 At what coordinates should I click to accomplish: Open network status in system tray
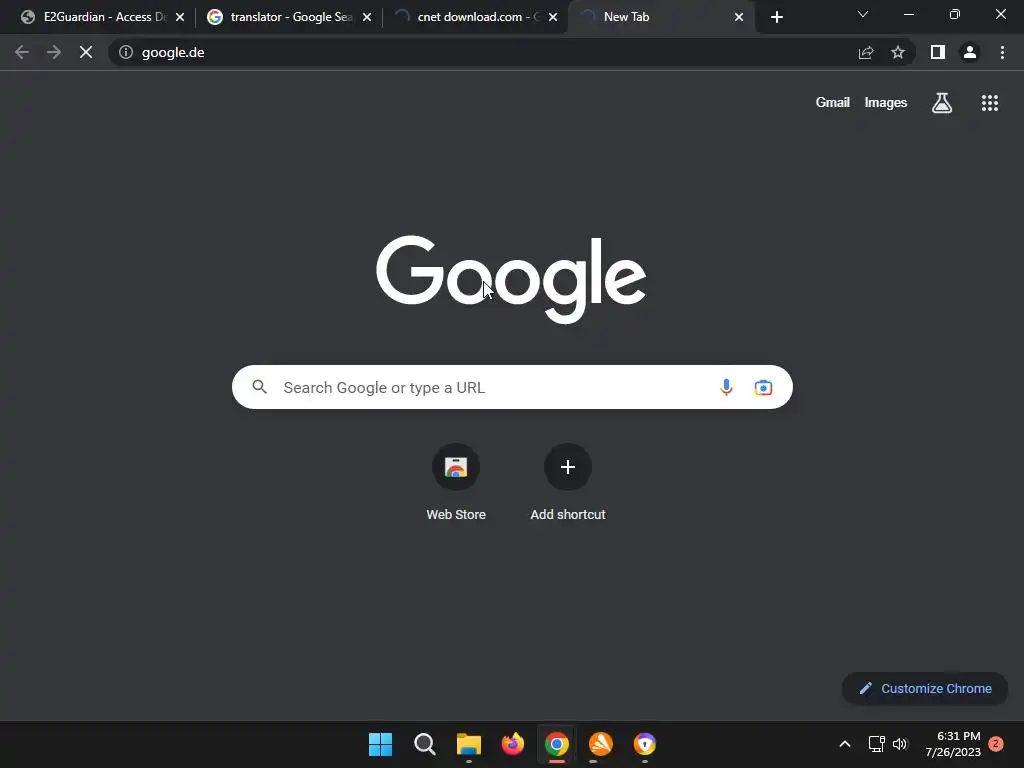click(x=876, y=744)
